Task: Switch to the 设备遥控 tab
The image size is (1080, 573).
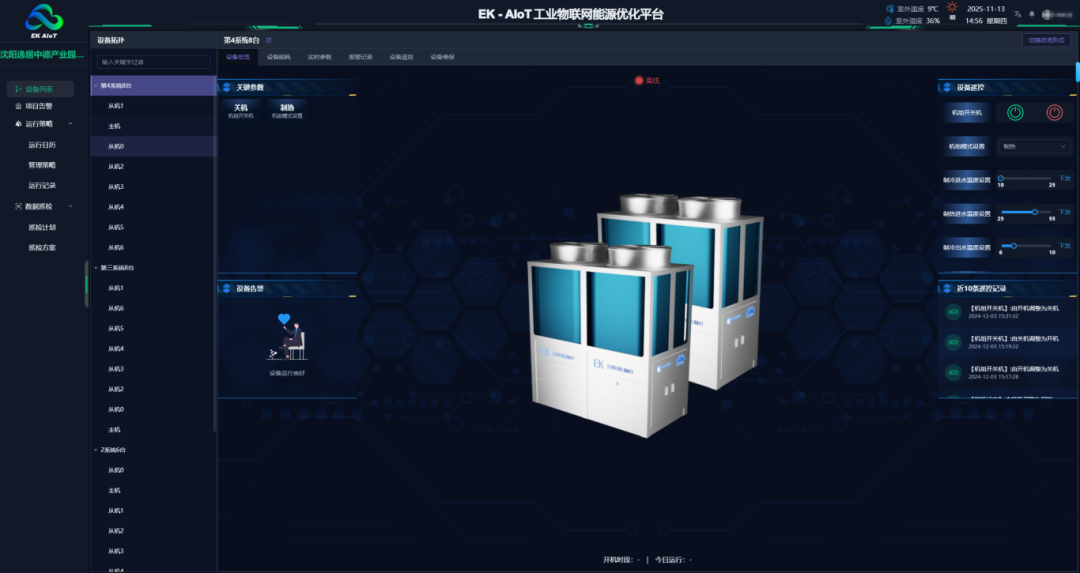Action: [401, 57]
